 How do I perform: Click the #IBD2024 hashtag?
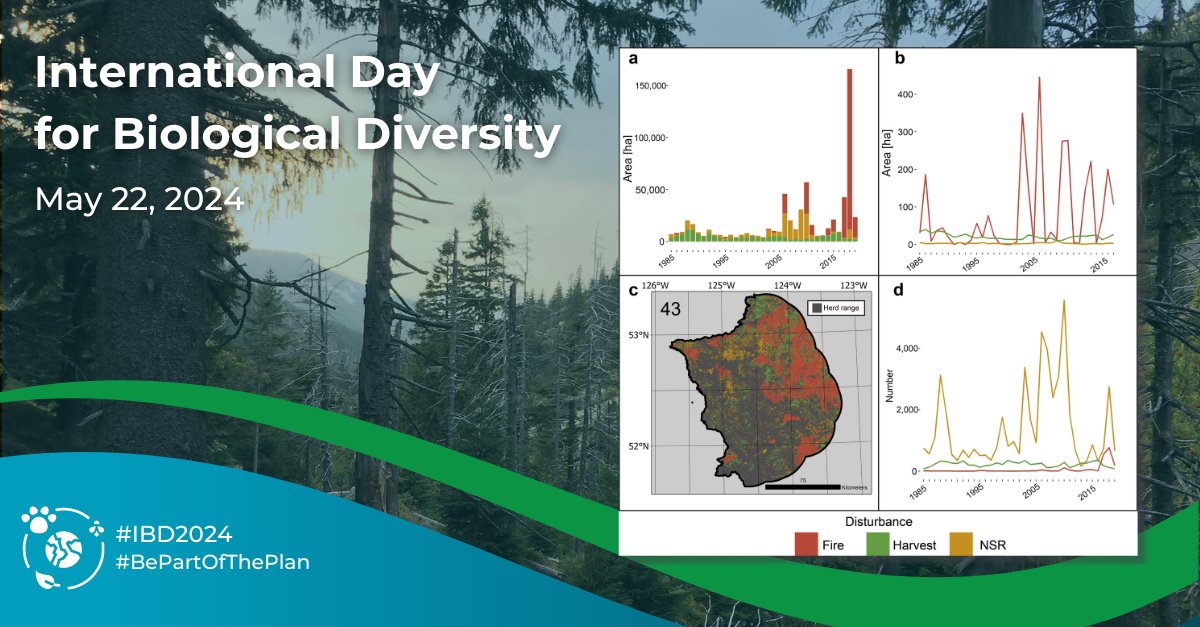[174, 535]
